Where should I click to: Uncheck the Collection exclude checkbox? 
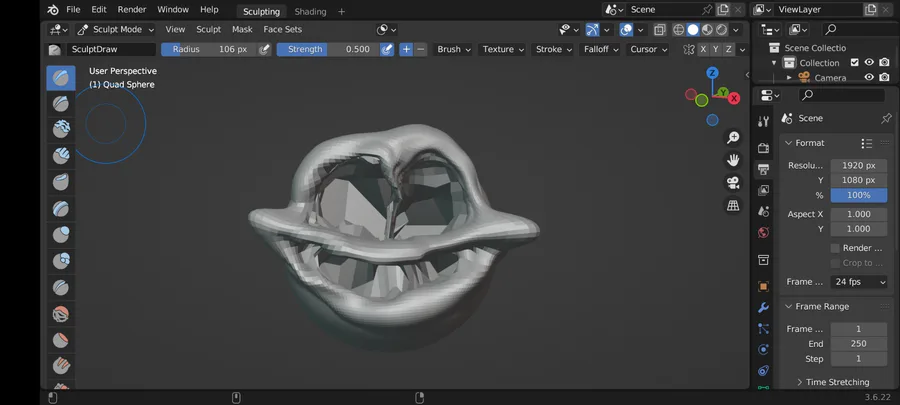point(854,63)
